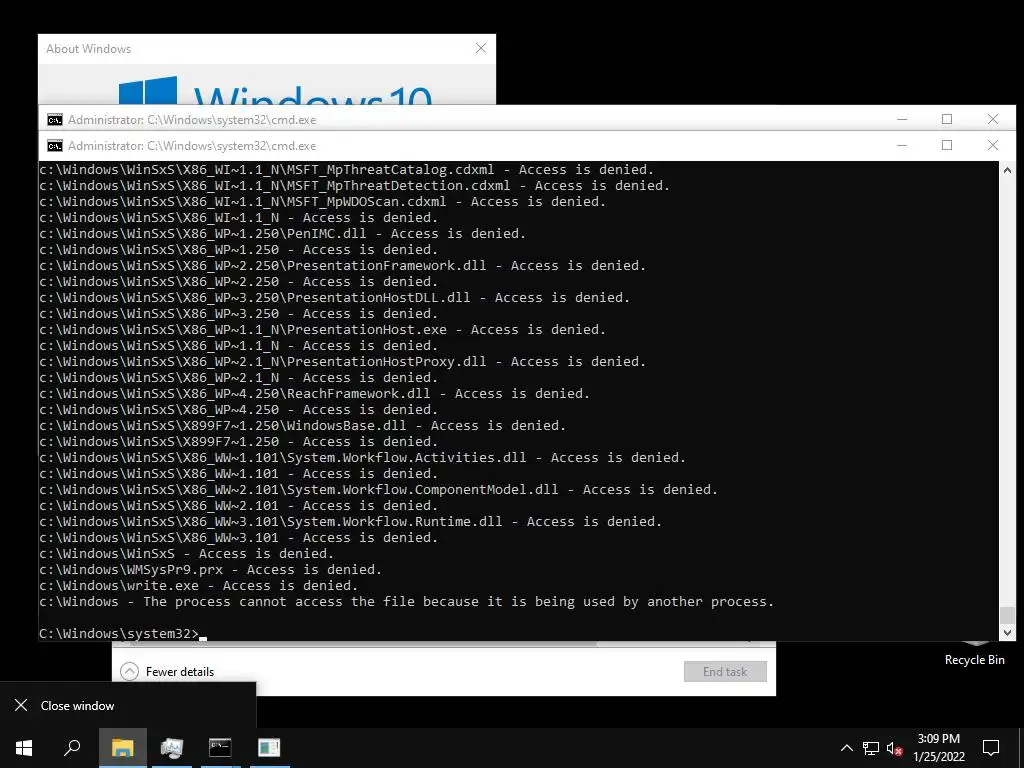The height and width of the screenshot is (768, 1024).
Task: Click the c:\Windows\WinSxS access denied line
Action: [187, 554]
